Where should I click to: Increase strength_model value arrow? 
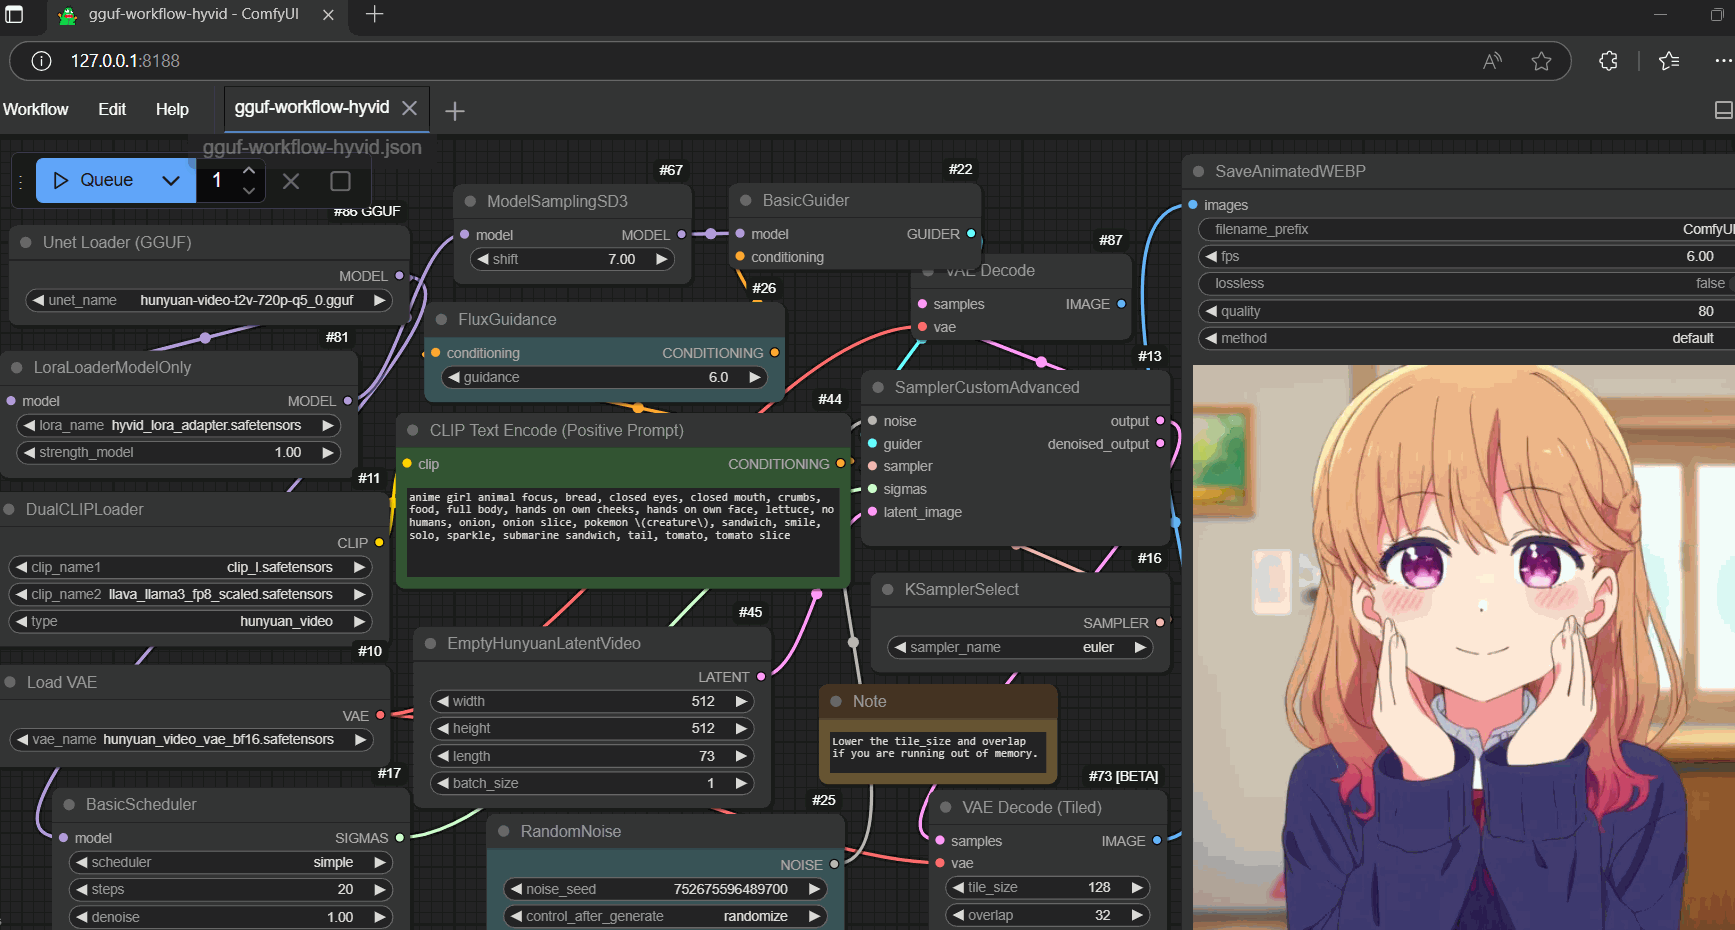click(328, 452)
